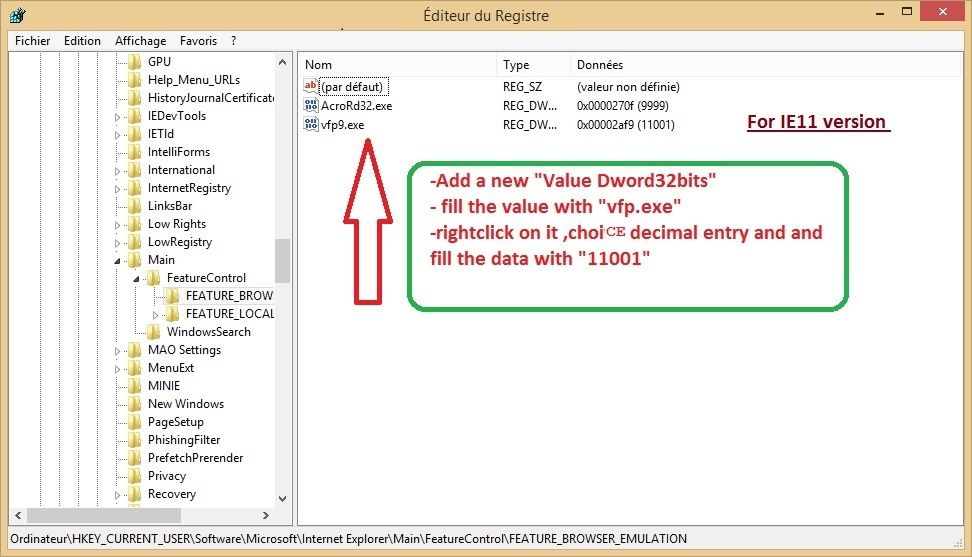Open the Fichier menu
The width and height of the screenshot is (972, 557).
[x=32, y=41]
